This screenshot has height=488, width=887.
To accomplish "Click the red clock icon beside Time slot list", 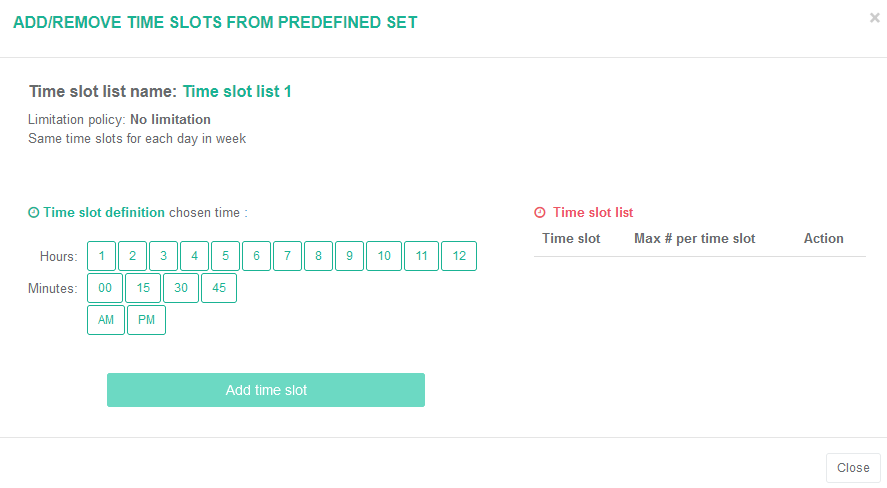I will (540, 213).
